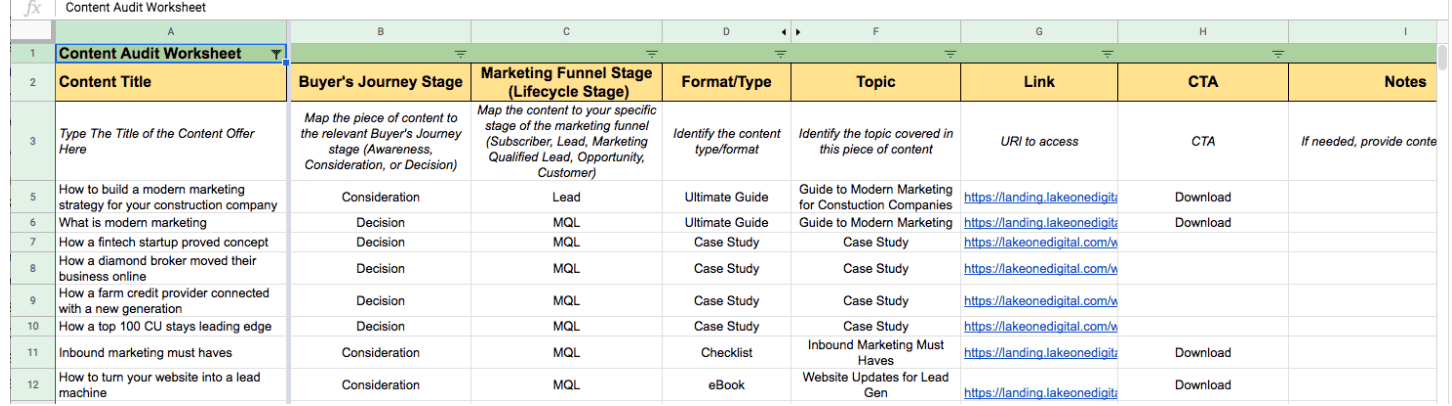Click the filter icon in column D
Viewport: 1452px width, 406px height.
pos(780,54)
